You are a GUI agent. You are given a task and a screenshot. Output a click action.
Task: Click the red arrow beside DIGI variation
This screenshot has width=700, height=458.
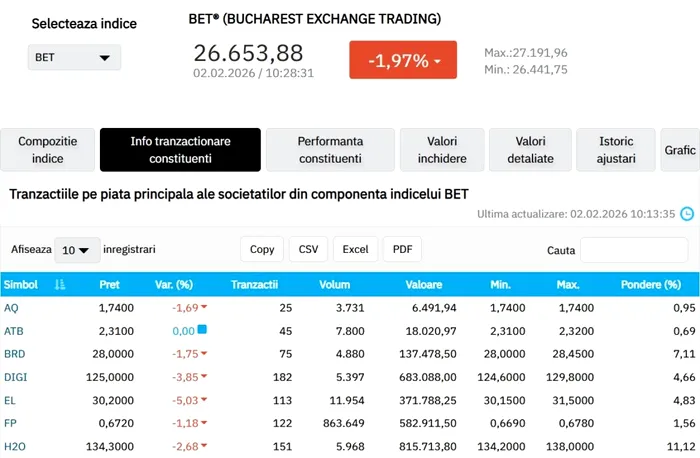[x=203, y=377]
